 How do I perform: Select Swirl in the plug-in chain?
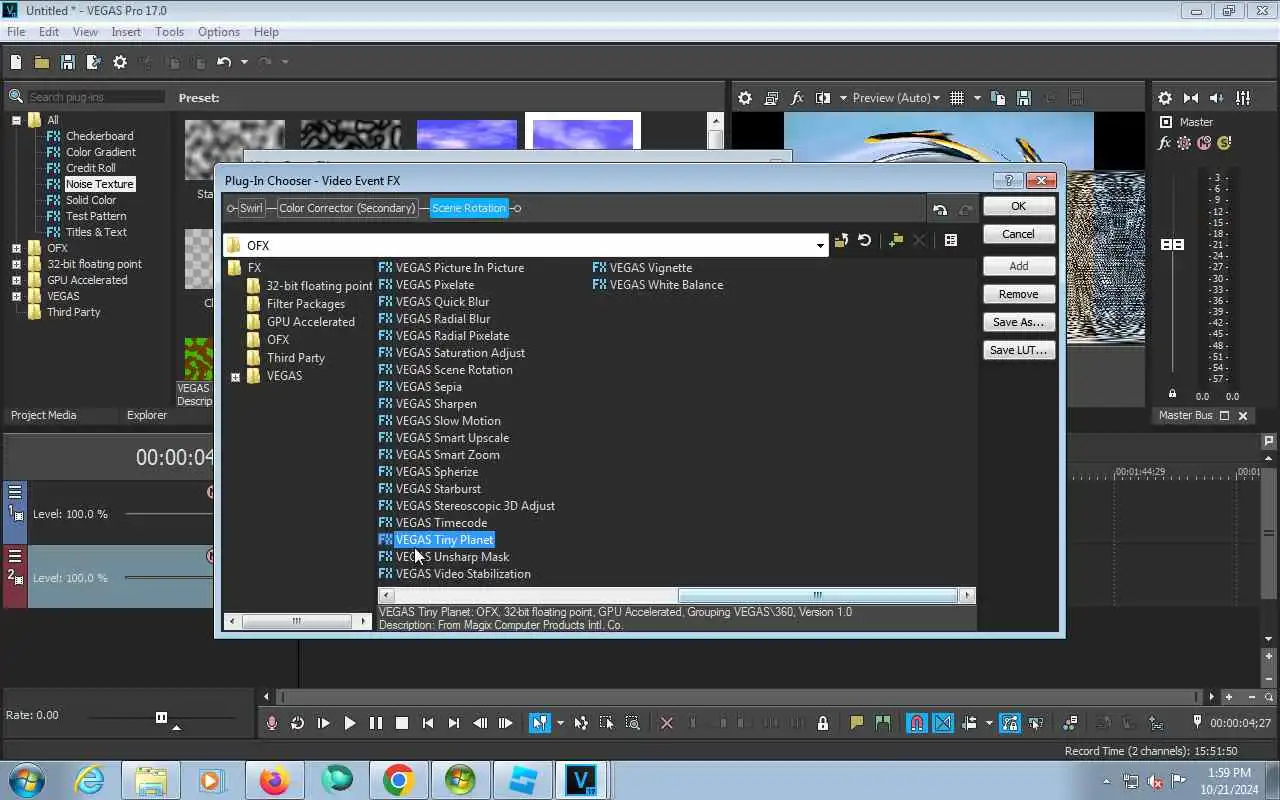251,208
